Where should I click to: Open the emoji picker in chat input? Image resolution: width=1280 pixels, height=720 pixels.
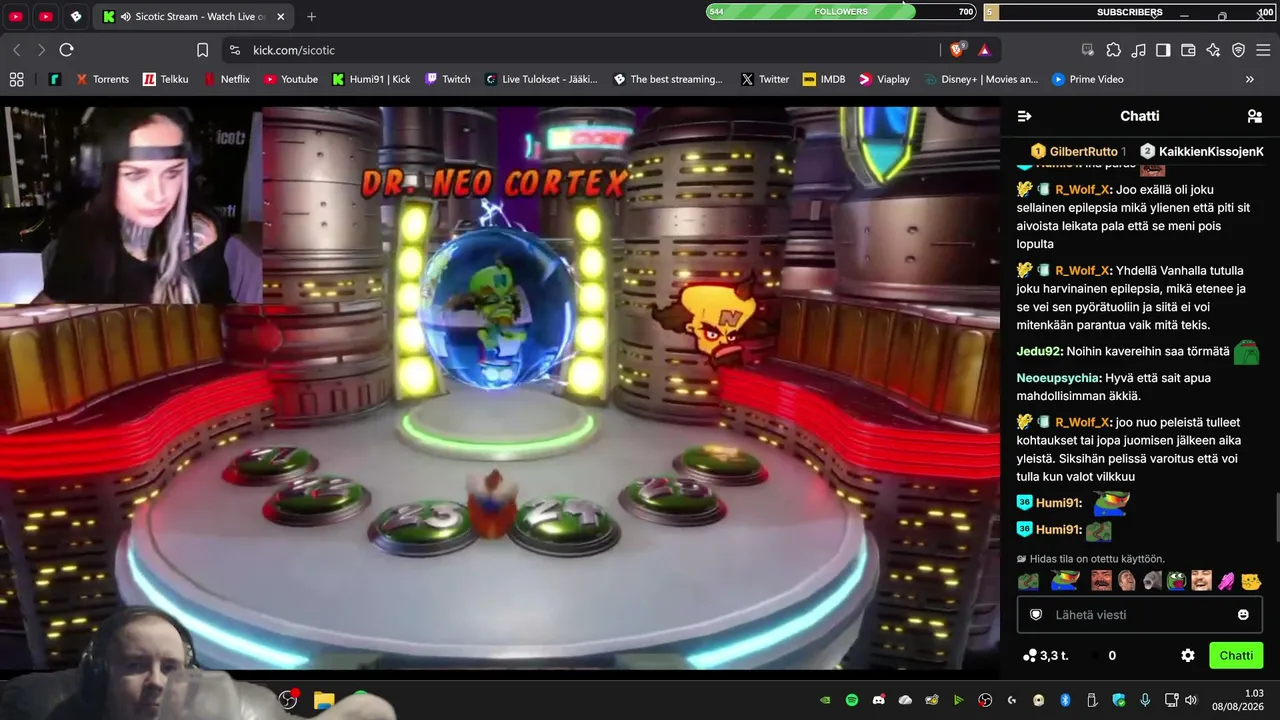point(1243,615)
